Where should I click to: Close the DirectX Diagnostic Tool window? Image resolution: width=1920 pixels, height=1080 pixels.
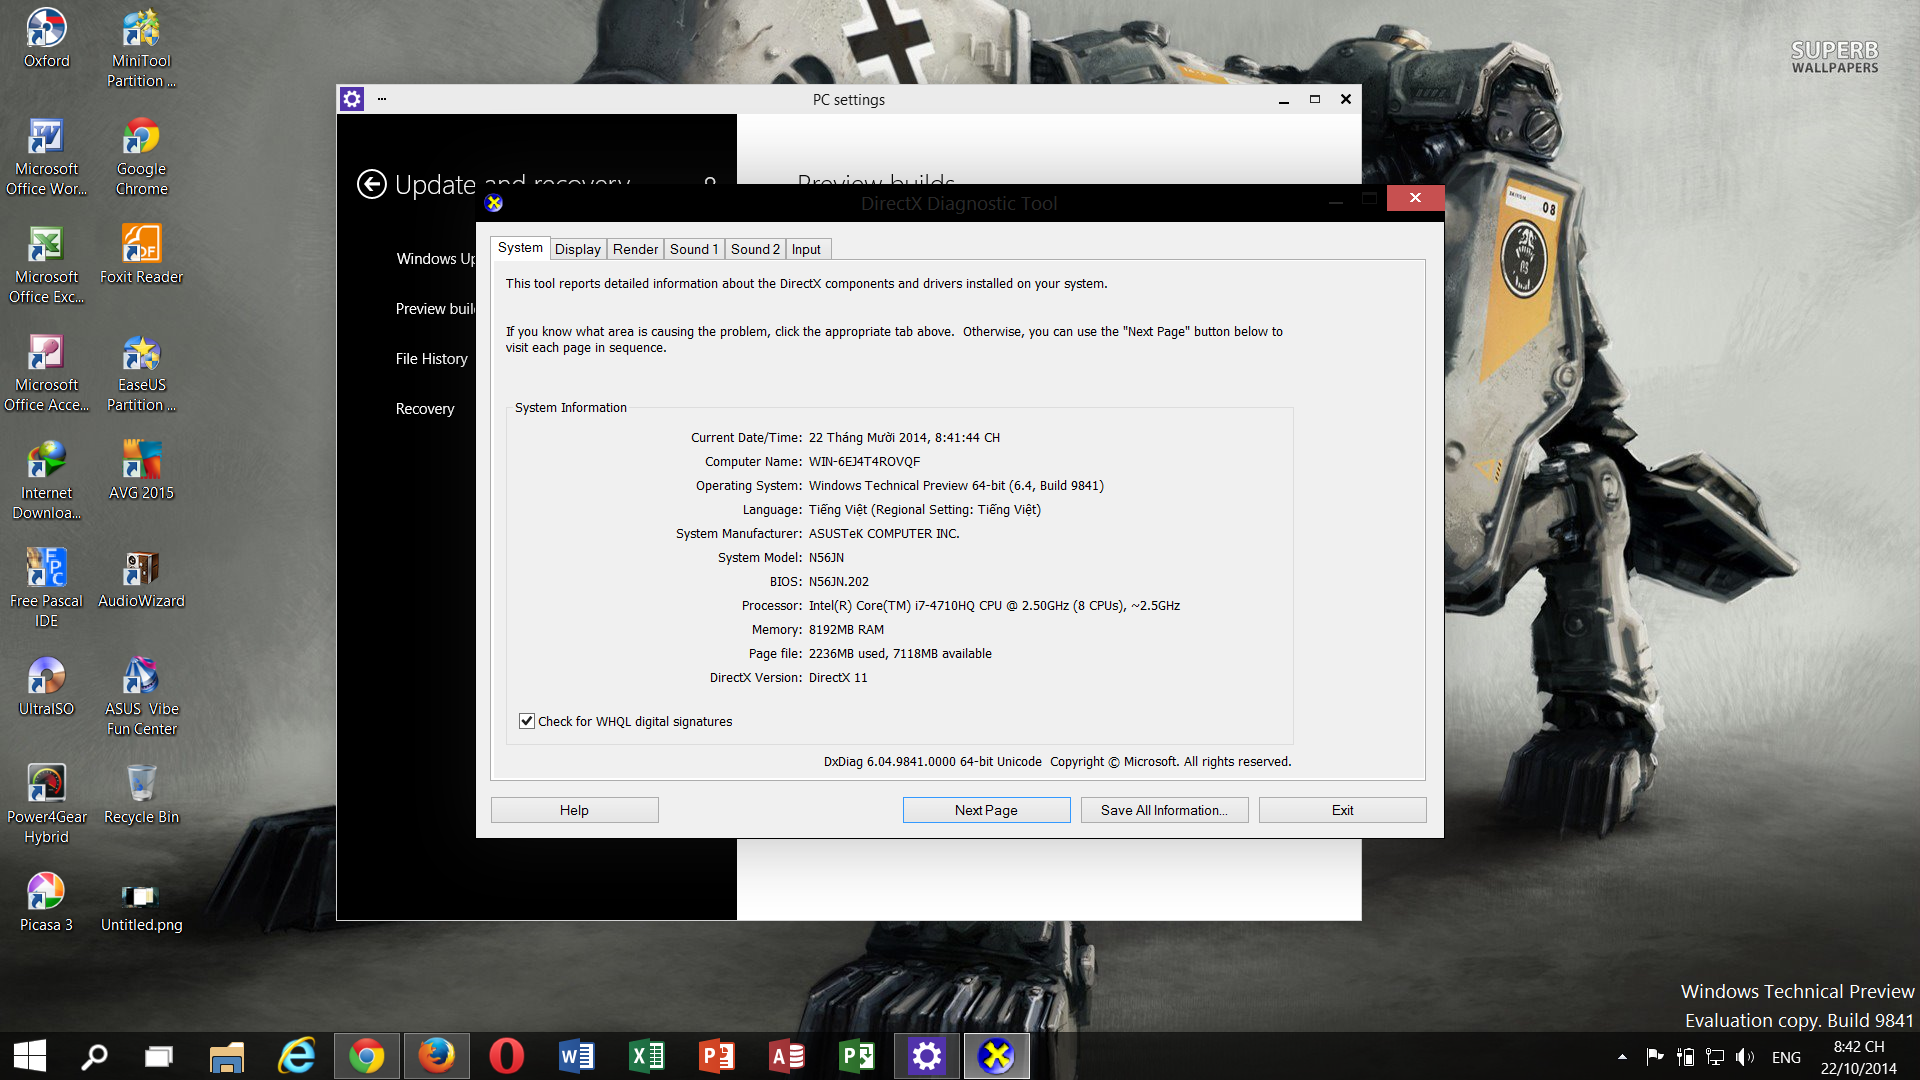tap(1415, 198)
